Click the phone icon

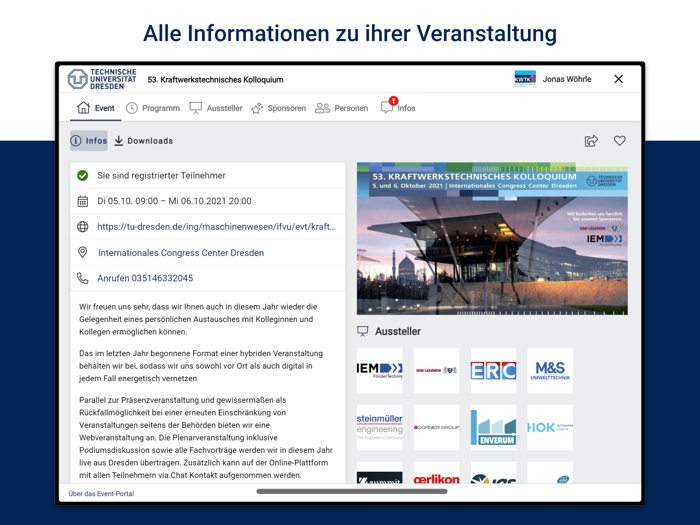tap(83, 278)
